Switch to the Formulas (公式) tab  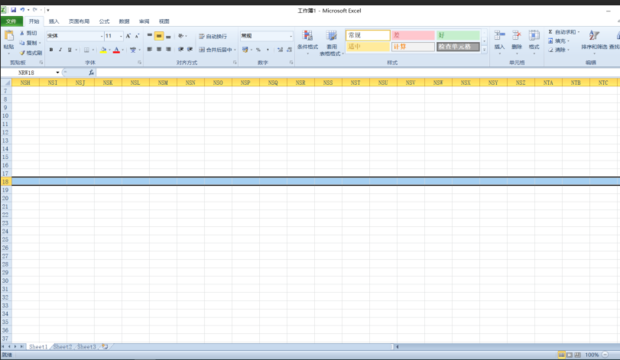click(104, 21)
